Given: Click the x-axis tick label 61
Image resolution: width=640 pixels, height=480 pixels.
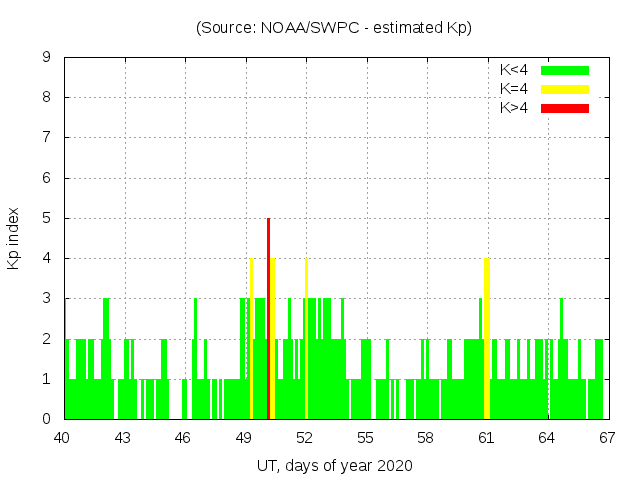Looking at the screenshot, I should coord(486,437).
